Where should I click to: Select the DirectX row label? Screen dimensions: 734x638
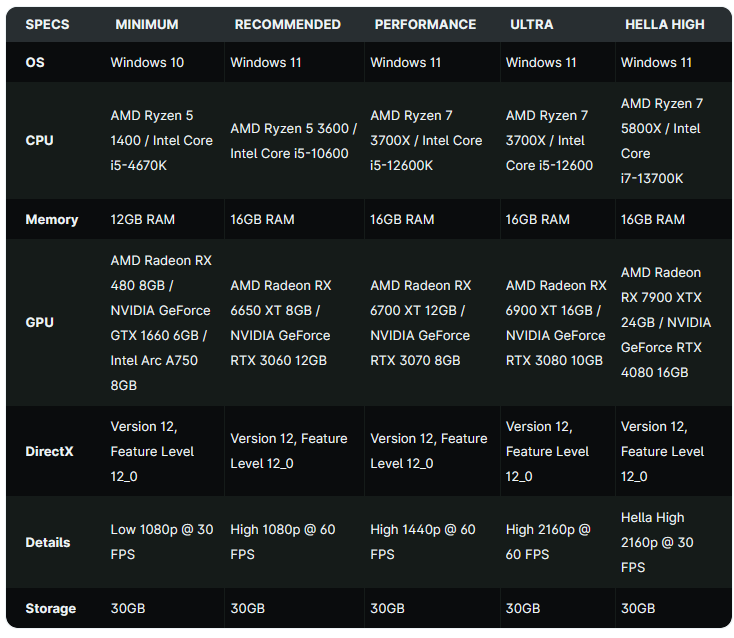click(49, 451)
